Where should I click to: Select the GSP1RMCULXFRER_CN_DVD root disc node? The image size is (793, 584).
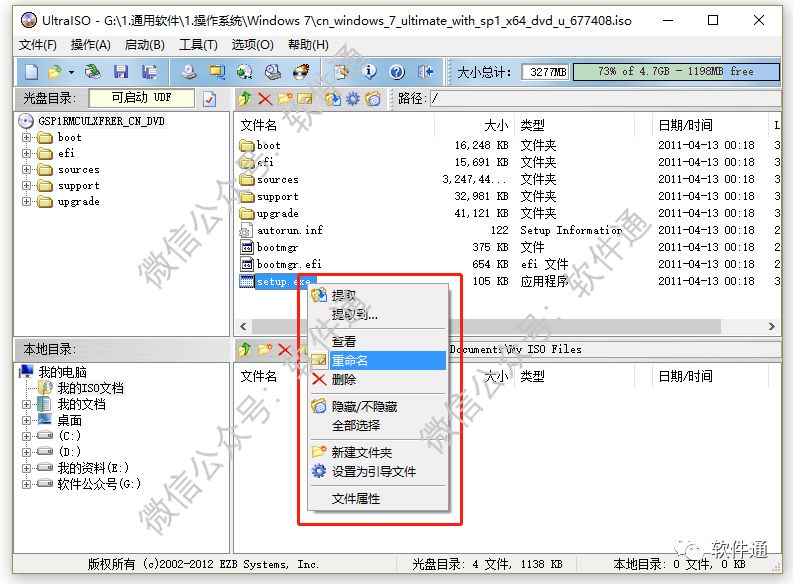tap(101, 121)
